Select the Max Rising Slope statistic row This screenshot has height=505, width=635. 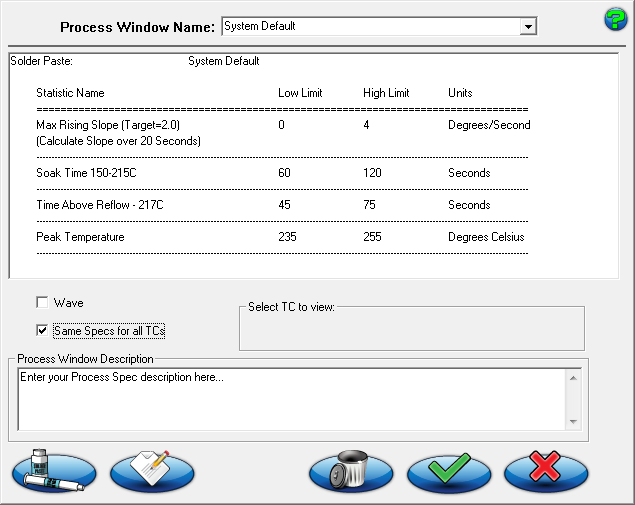pyautogui.click(x=108, y=125)
